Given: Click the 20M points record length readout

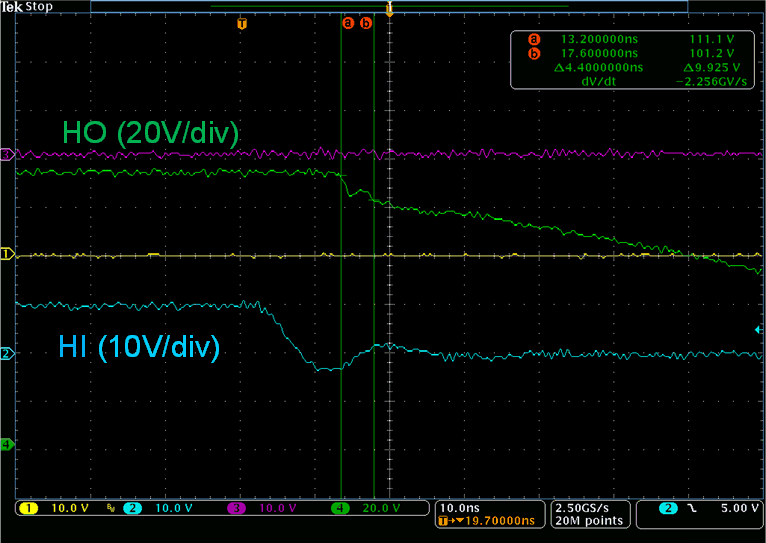Looking at the screenshot, I should pos(590,521).
